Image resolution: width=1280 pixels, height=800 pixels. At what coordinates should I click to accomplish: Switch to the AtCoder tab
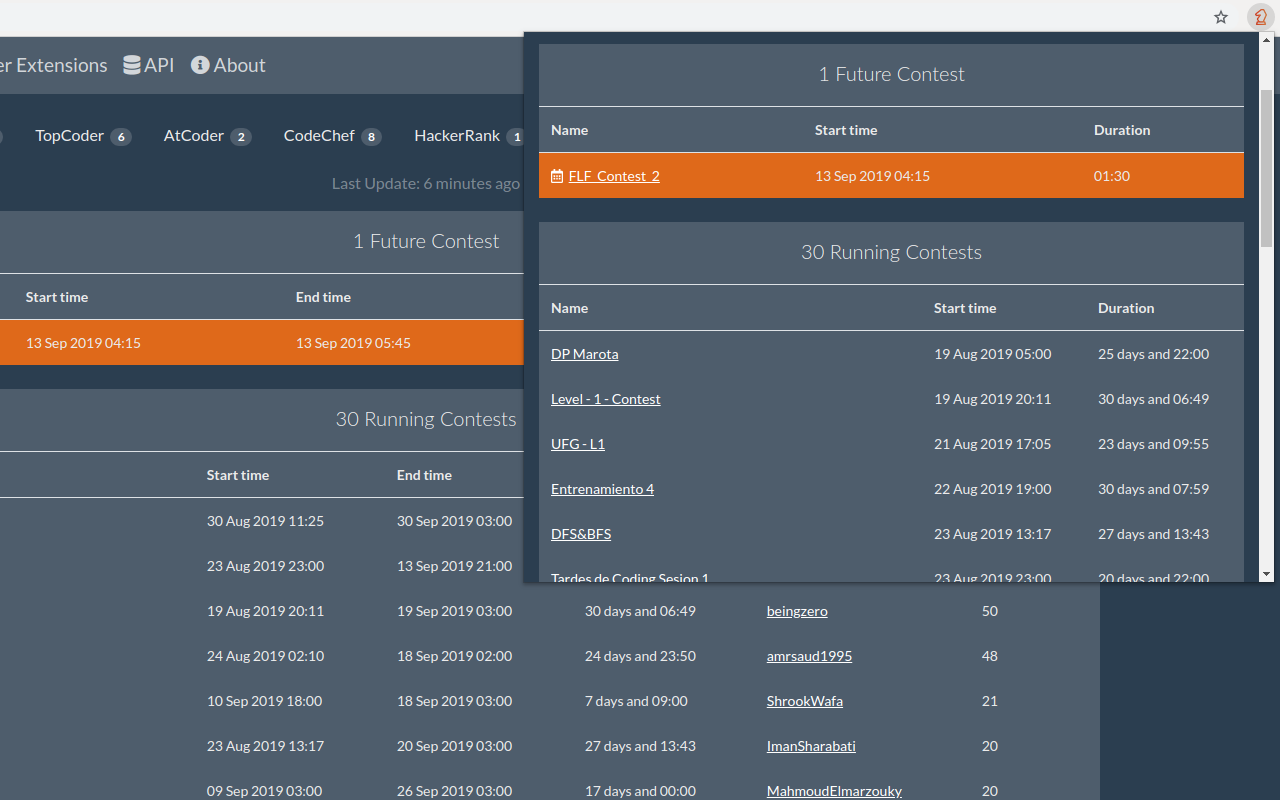pos(207,136)
